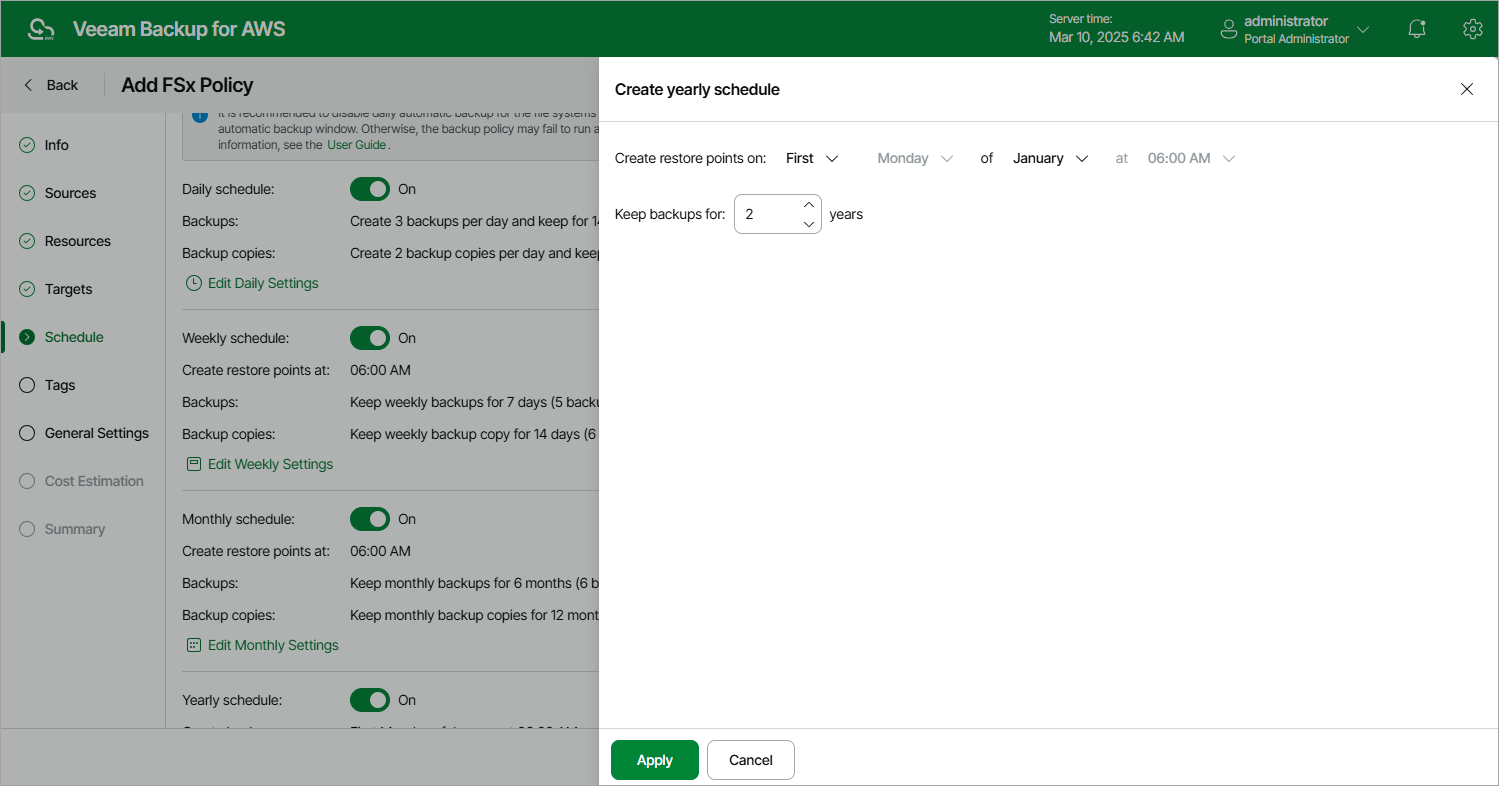Viewport: 1499px width, 786px height.
Task: Toggle off the Monthly schedule
Action: (x=370, y=519)
